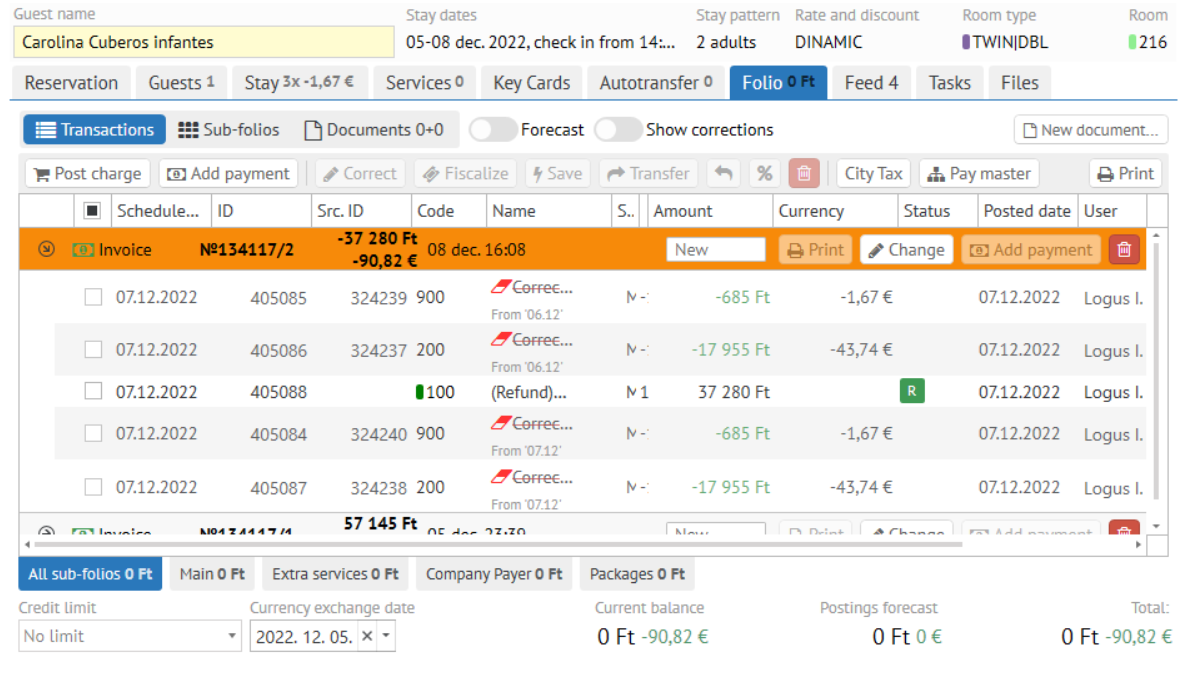Screen dimensions: 1189x673
Task: Toggle the select-all checkbox in table header
Action: [92, 211]
